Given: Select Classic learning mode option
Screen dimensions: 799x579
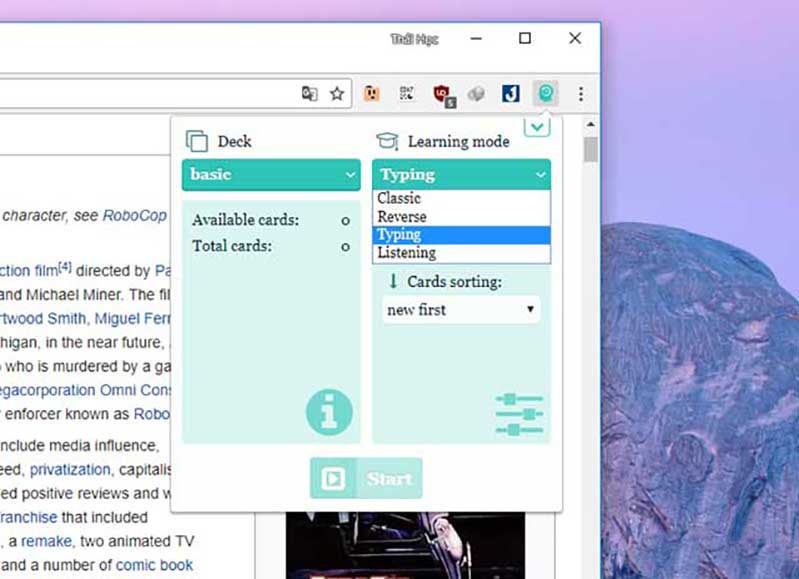Looking at the screenshot, I should (400, 198).
